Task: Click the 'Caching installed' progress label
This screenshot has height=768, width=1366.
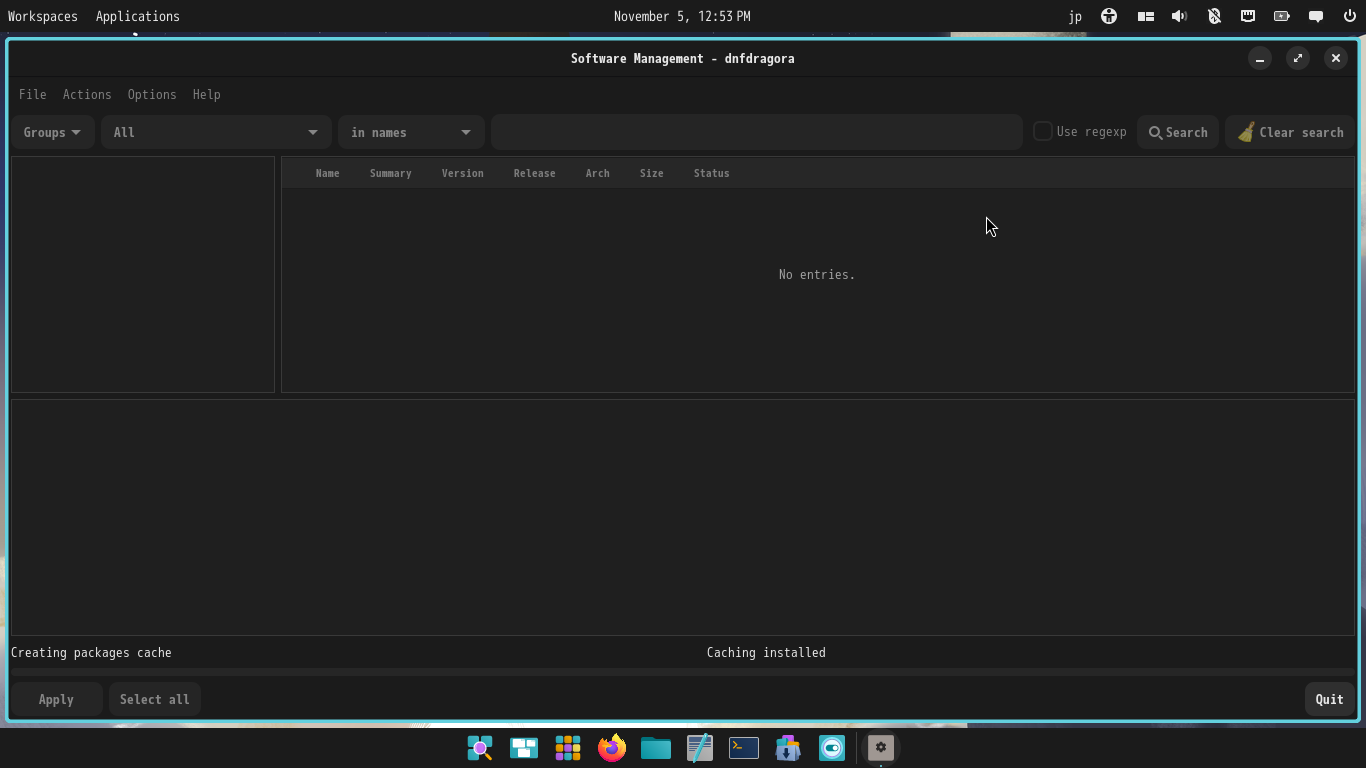Action: click(x=766, y=652)
